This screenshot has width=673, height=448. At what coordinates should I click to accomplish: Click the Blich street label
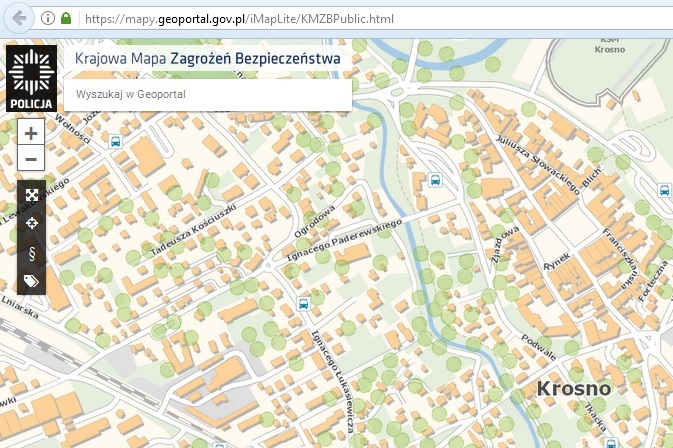591,177
